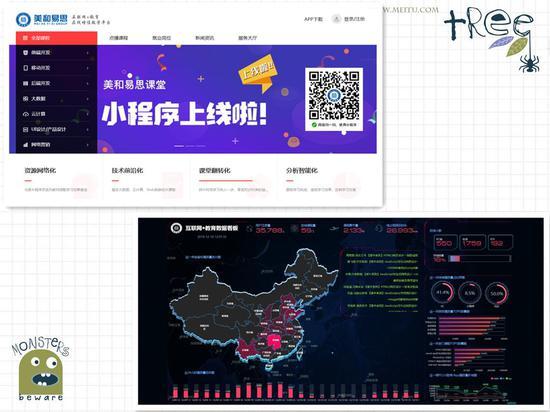Viewport: 550px width, 412px height.
Task: Click the user avatar icon next to 登录/注册
Action: pos(336,19)
